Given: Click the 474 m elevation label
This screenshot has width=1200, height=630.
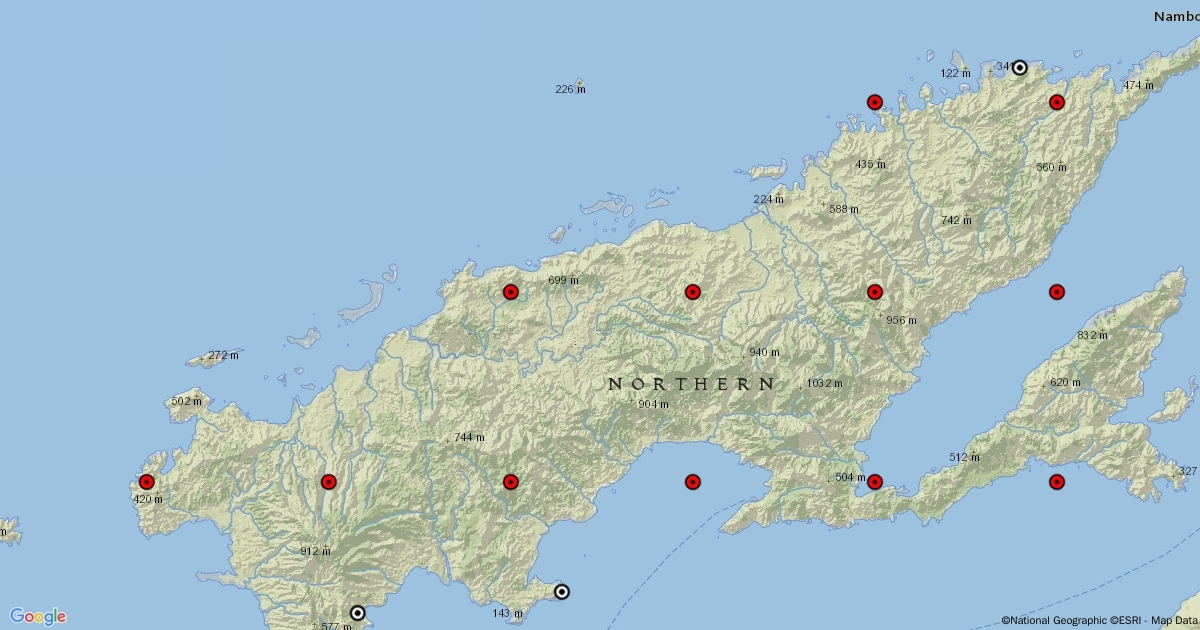Looking at the screenshot, I should pos(1138,86).
